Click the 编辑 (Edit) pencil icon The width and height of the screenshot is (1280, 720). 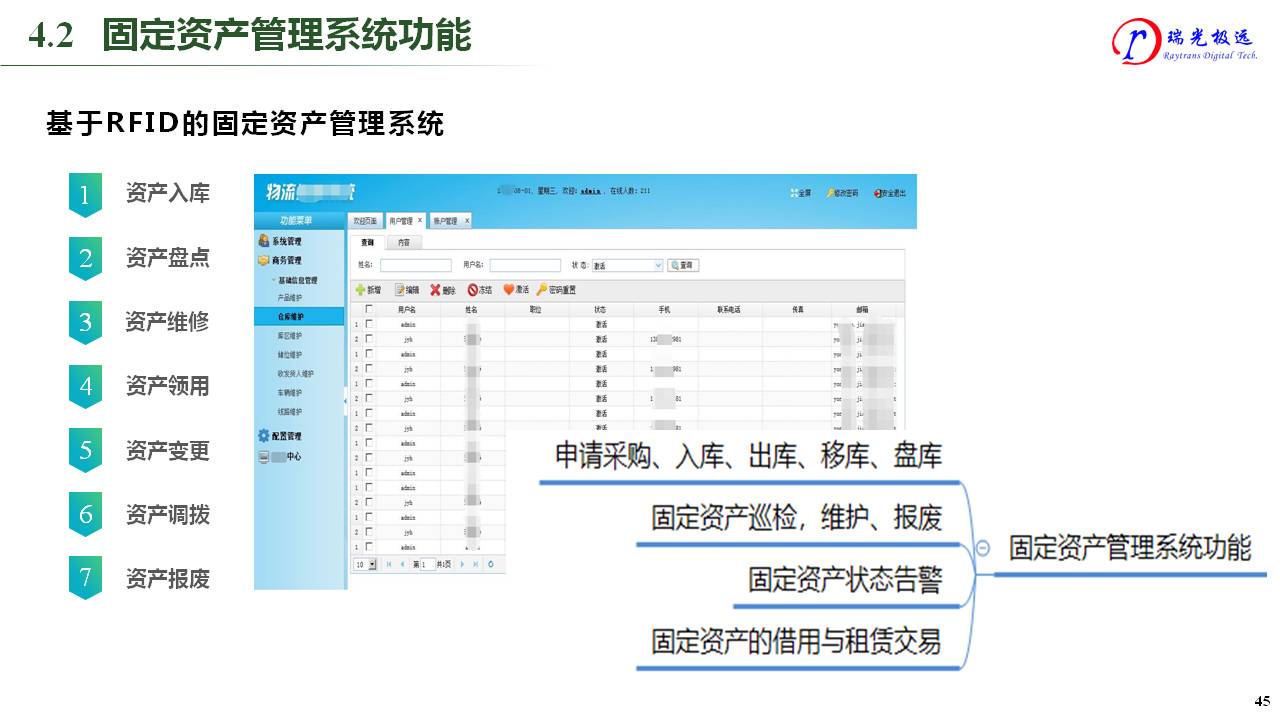(400, 290)
